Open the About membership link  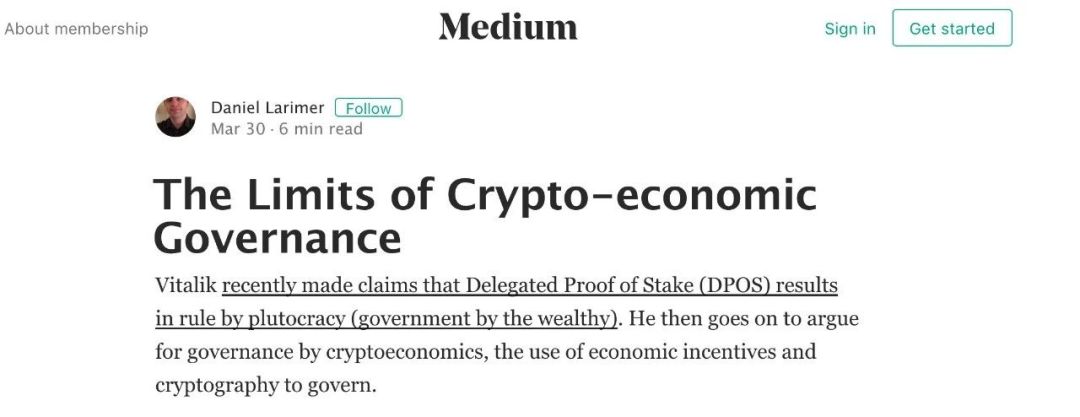tap(76, 29)
